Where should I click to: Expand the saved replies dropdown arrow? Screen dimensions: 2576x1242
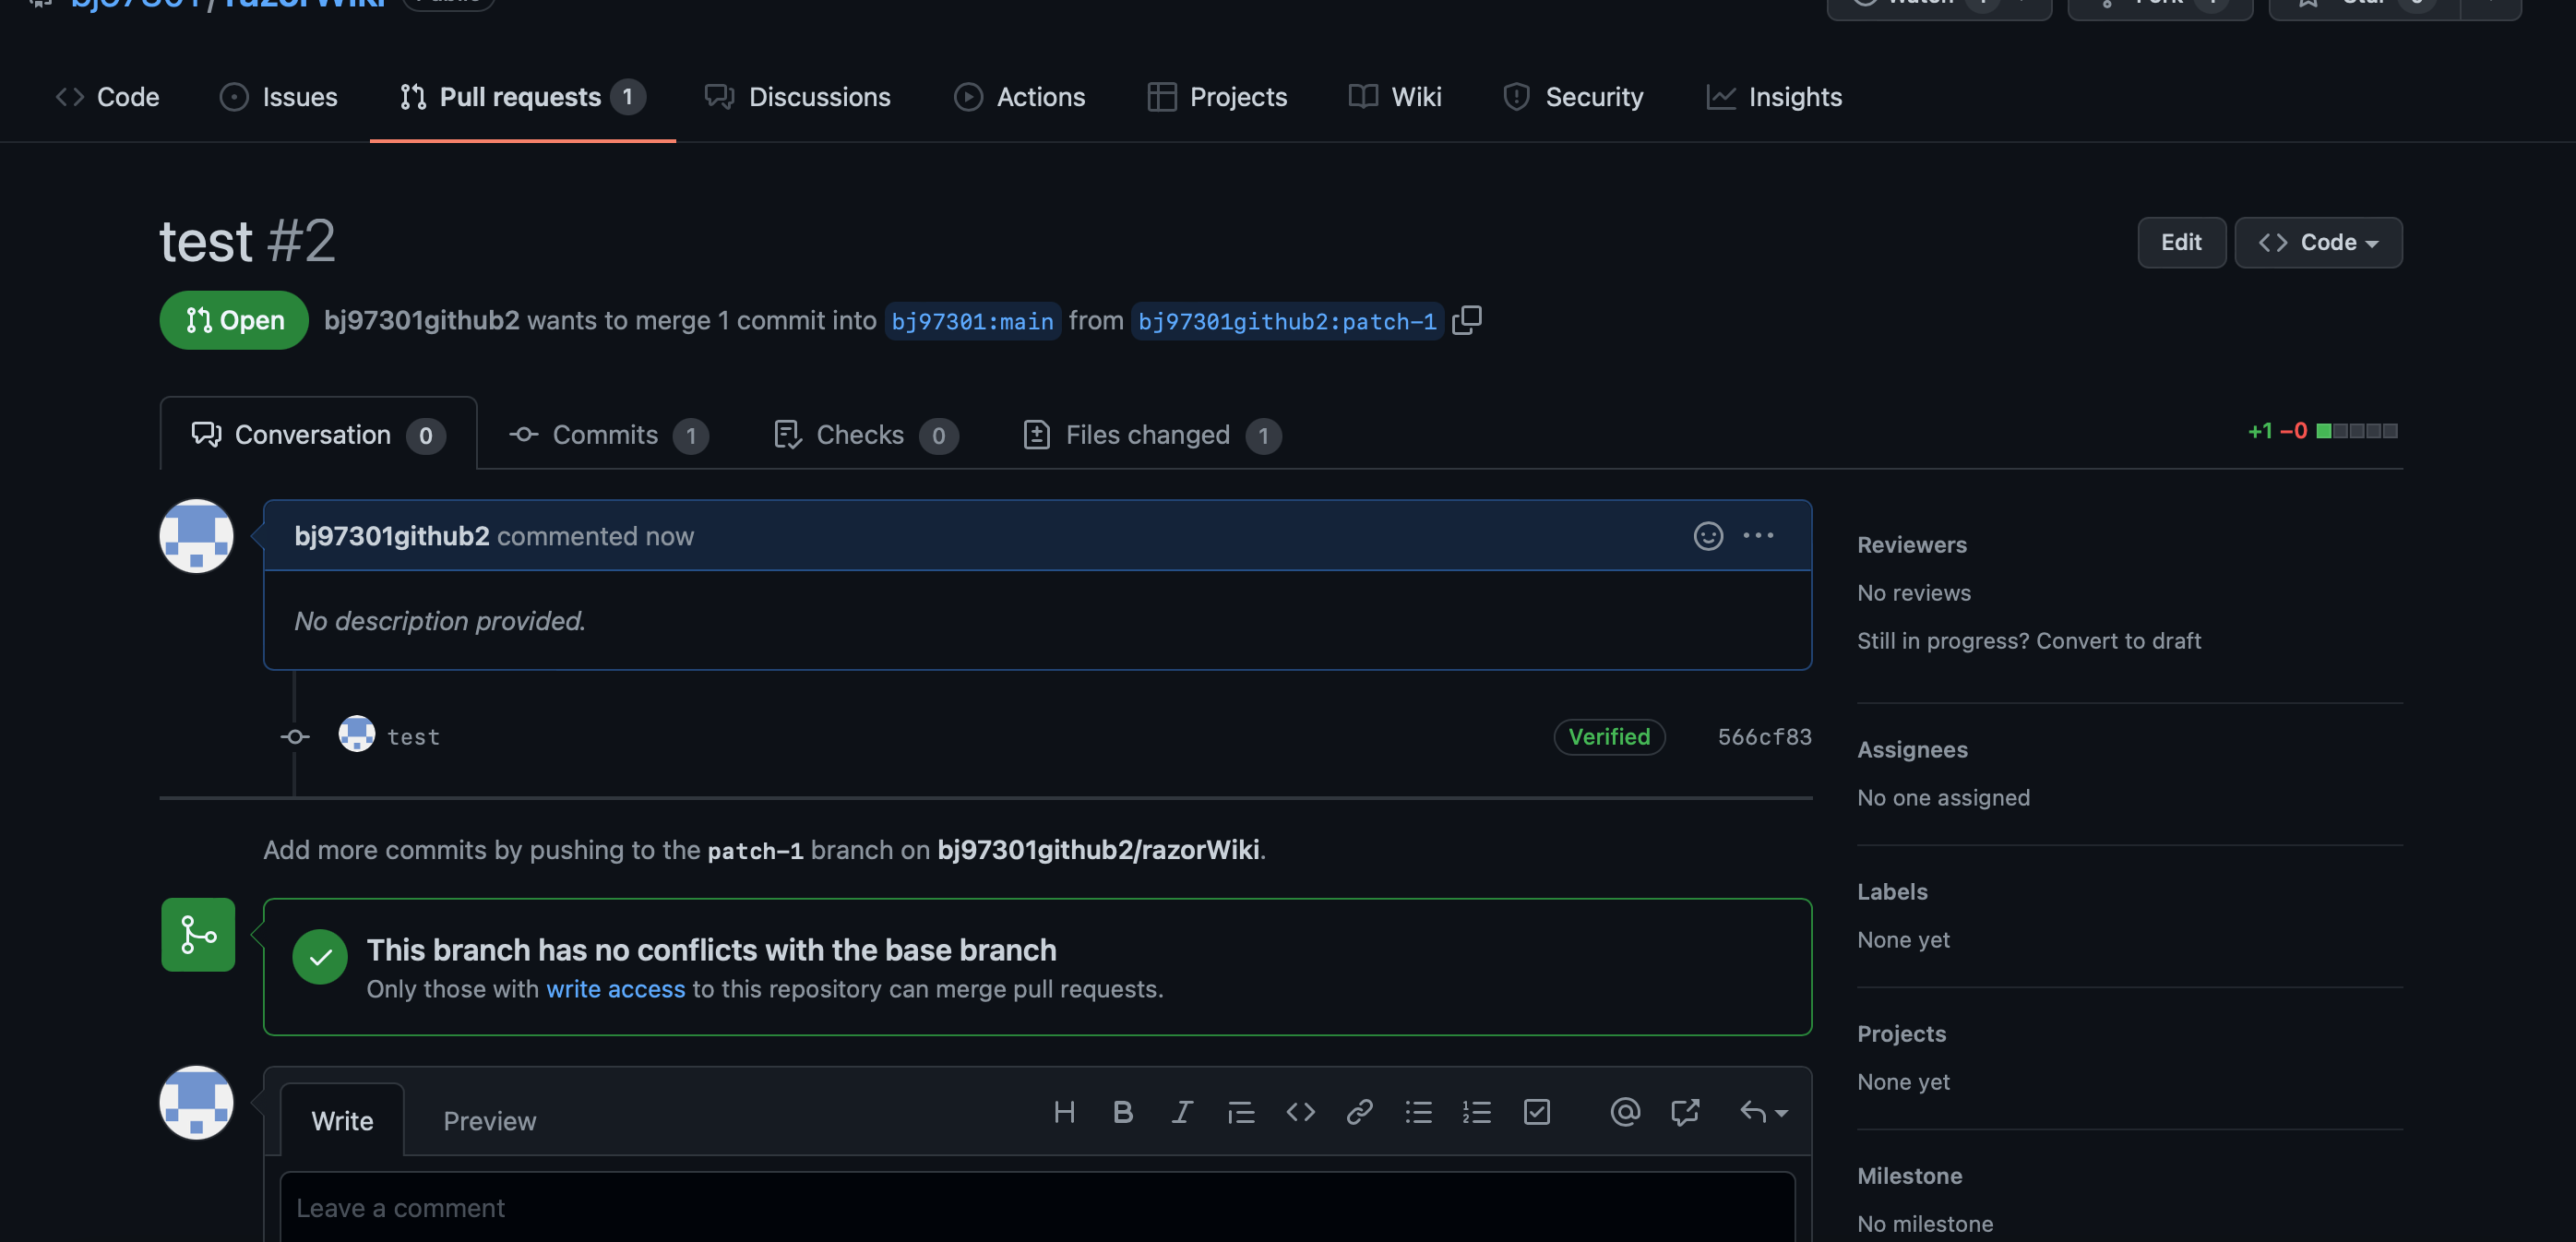pyautogui.click(x=1781, y=1113)
